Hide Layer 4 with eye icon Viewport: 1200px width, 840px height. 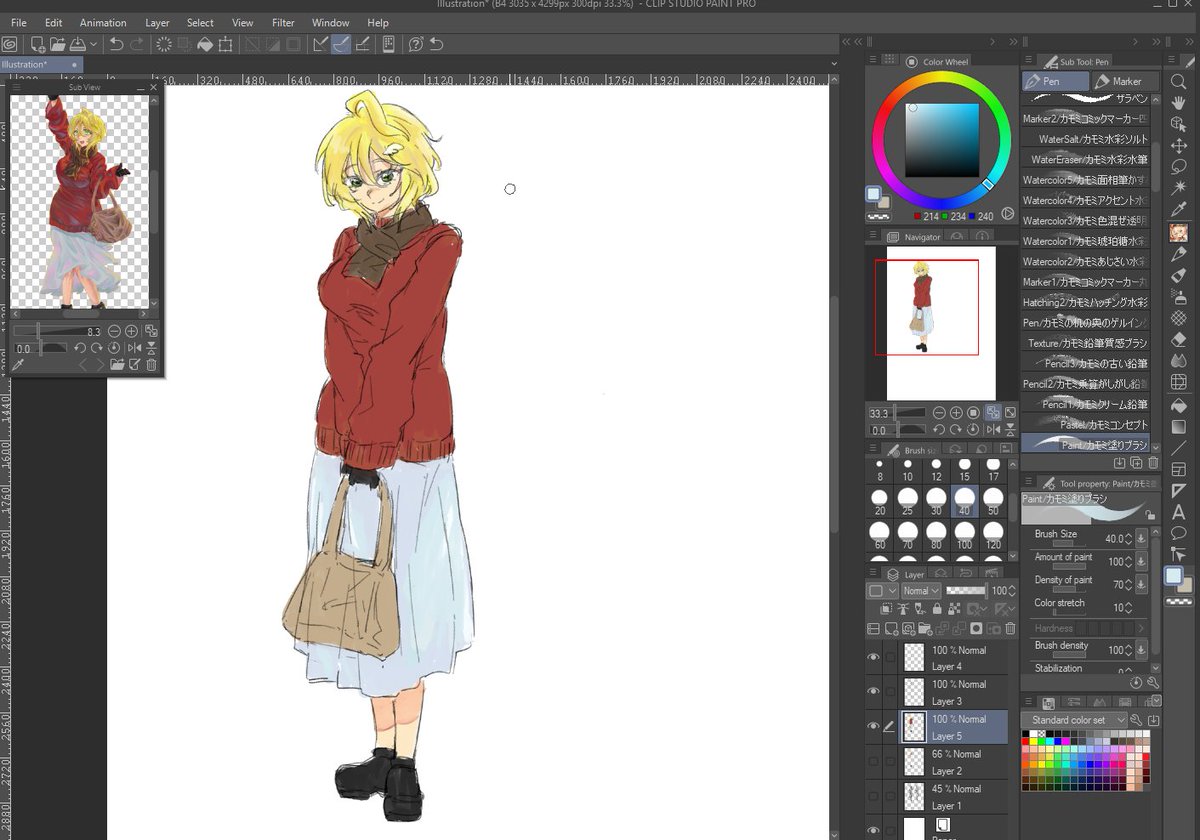pyautogui.click(x=874, y=657)
